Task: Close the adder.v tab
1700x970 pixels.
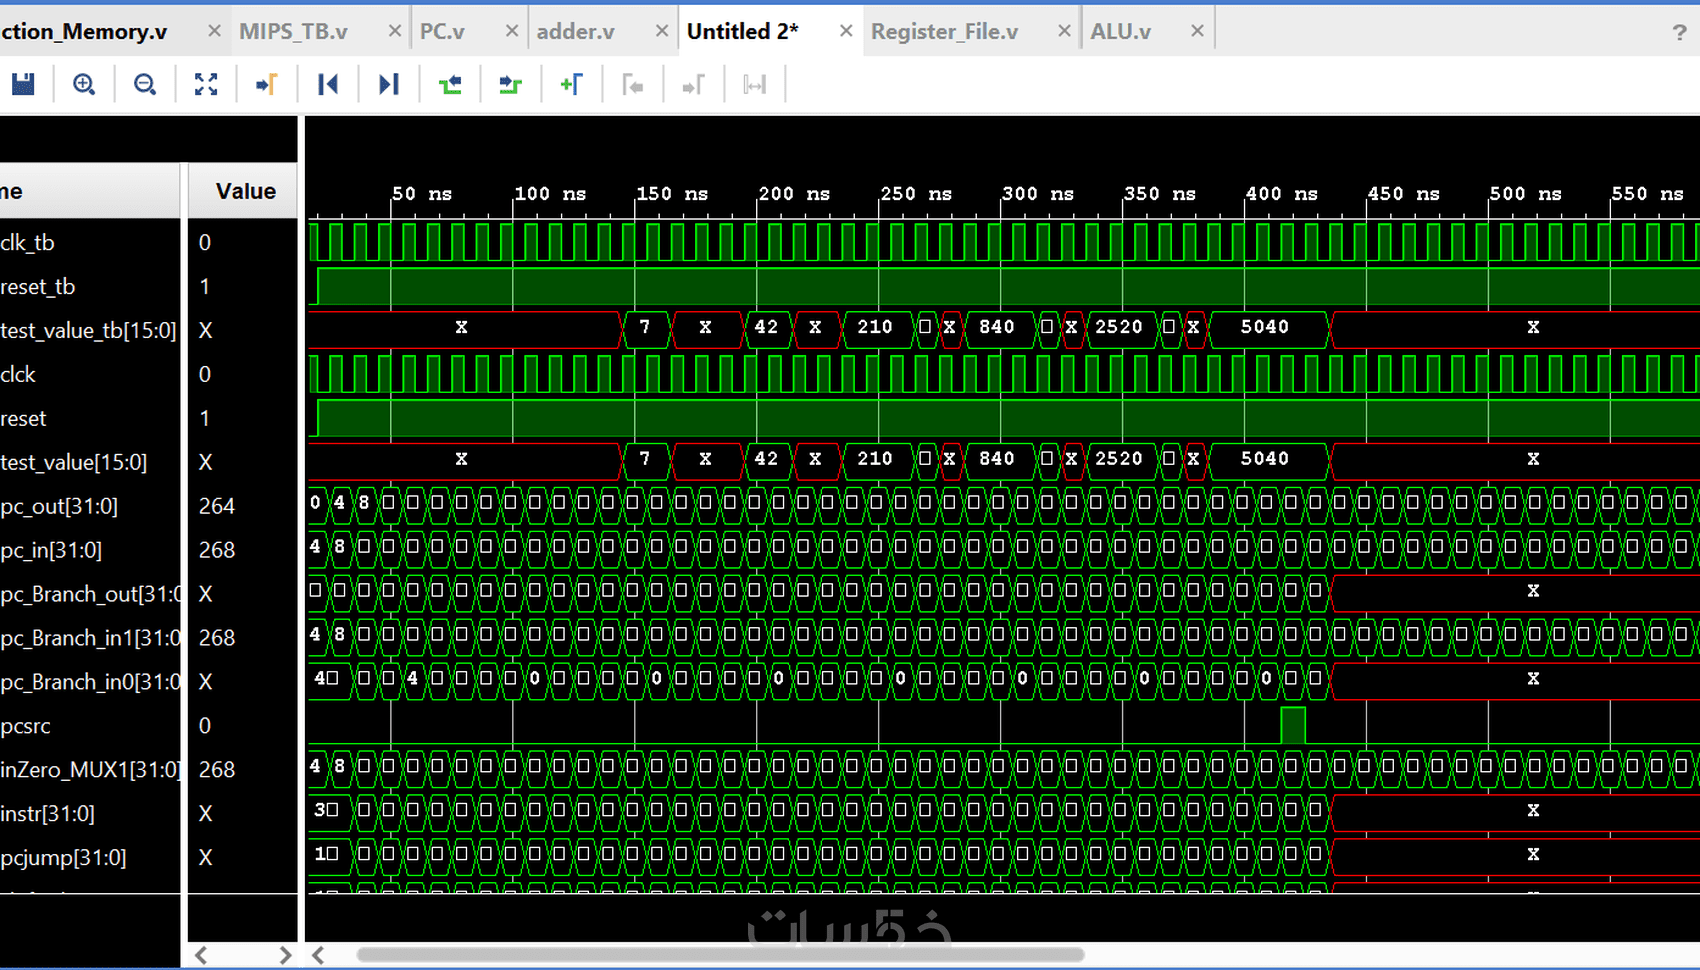Action: tap(661, 31)
